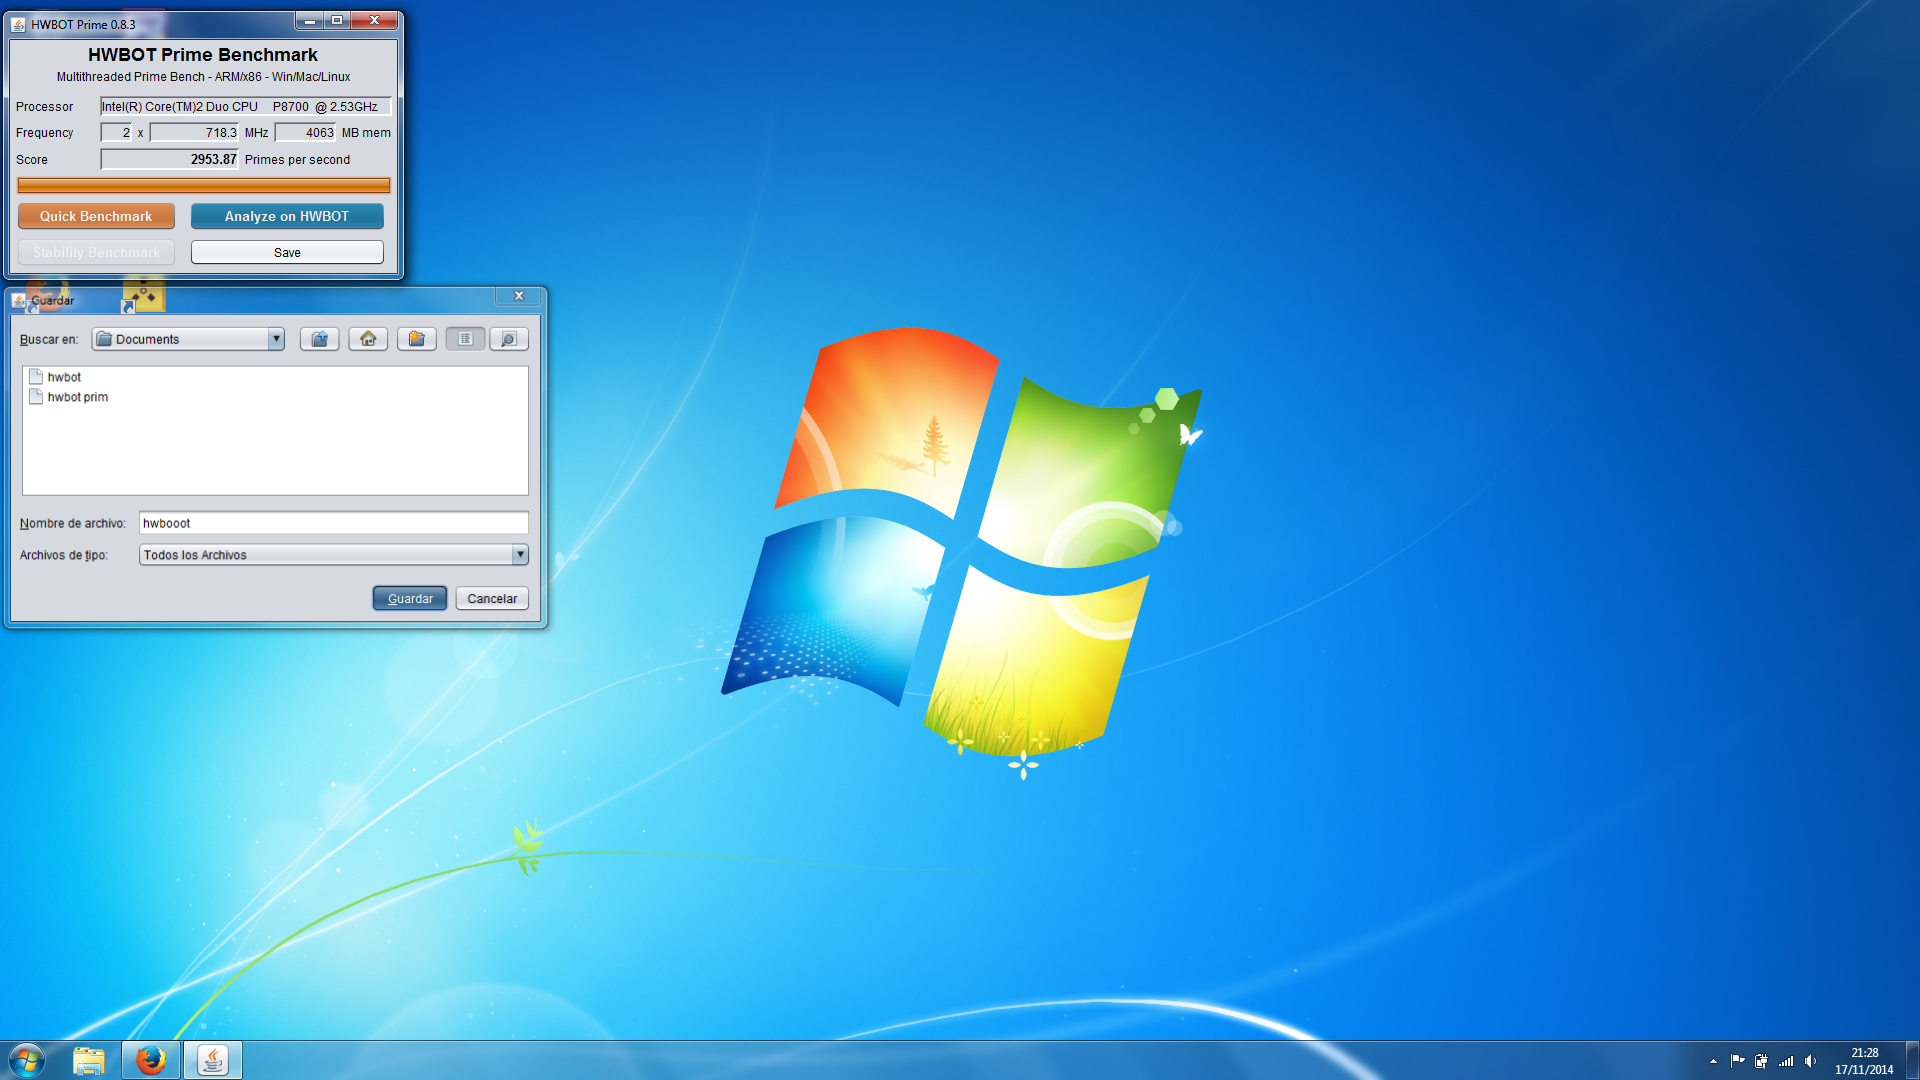Select the file named hwbot

point(65,377)
